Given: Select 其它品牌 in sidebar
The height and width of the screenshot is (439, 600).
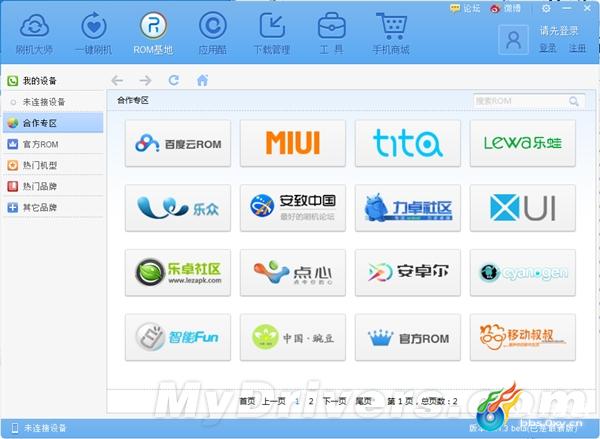Looking at the screenshot, I should (53, 207).
